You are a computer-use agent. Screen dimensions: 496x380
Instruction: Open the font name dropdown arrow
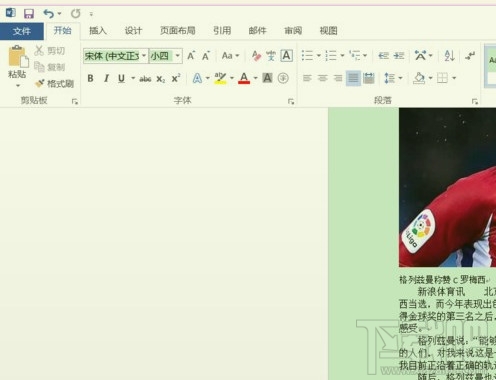coord(144,56)
